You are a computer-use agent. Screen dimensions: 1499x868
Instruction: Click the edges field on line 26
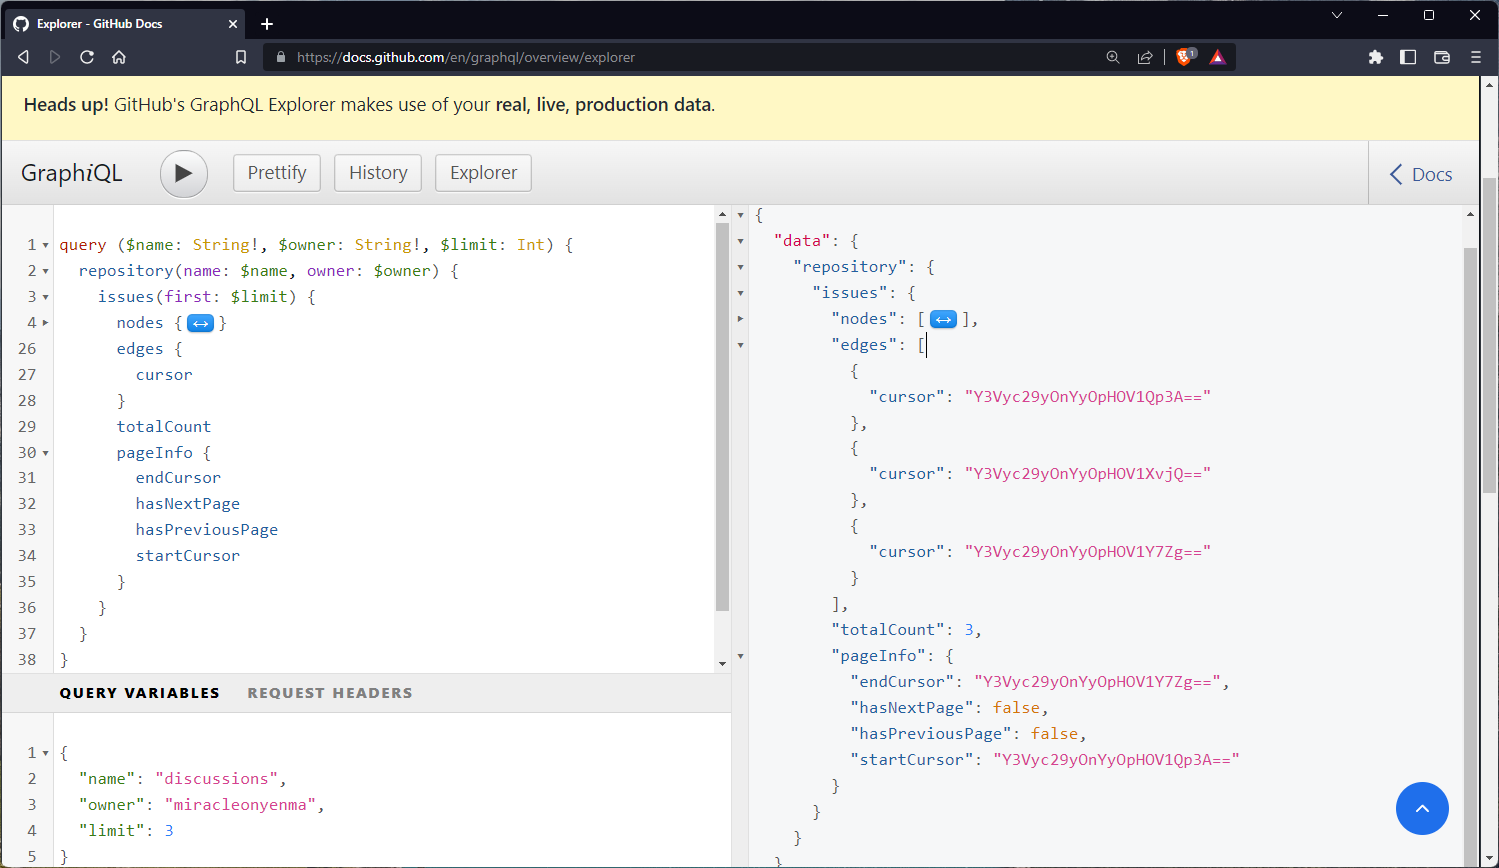click(x=140, y=349)
